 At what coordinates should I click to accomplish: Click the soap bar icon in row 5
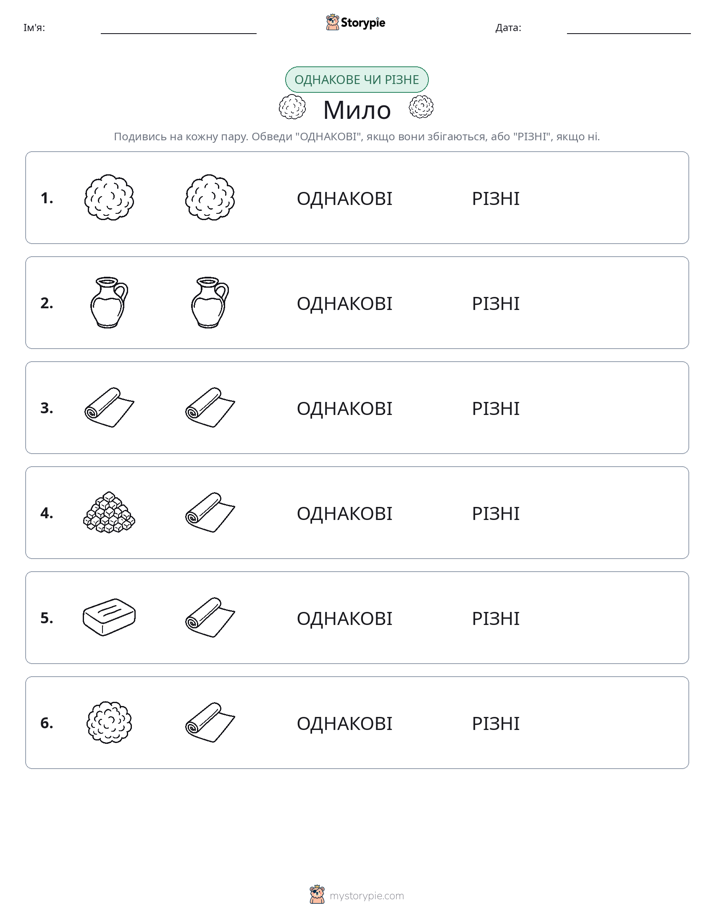pyautogui.click(x=109, y=618)
